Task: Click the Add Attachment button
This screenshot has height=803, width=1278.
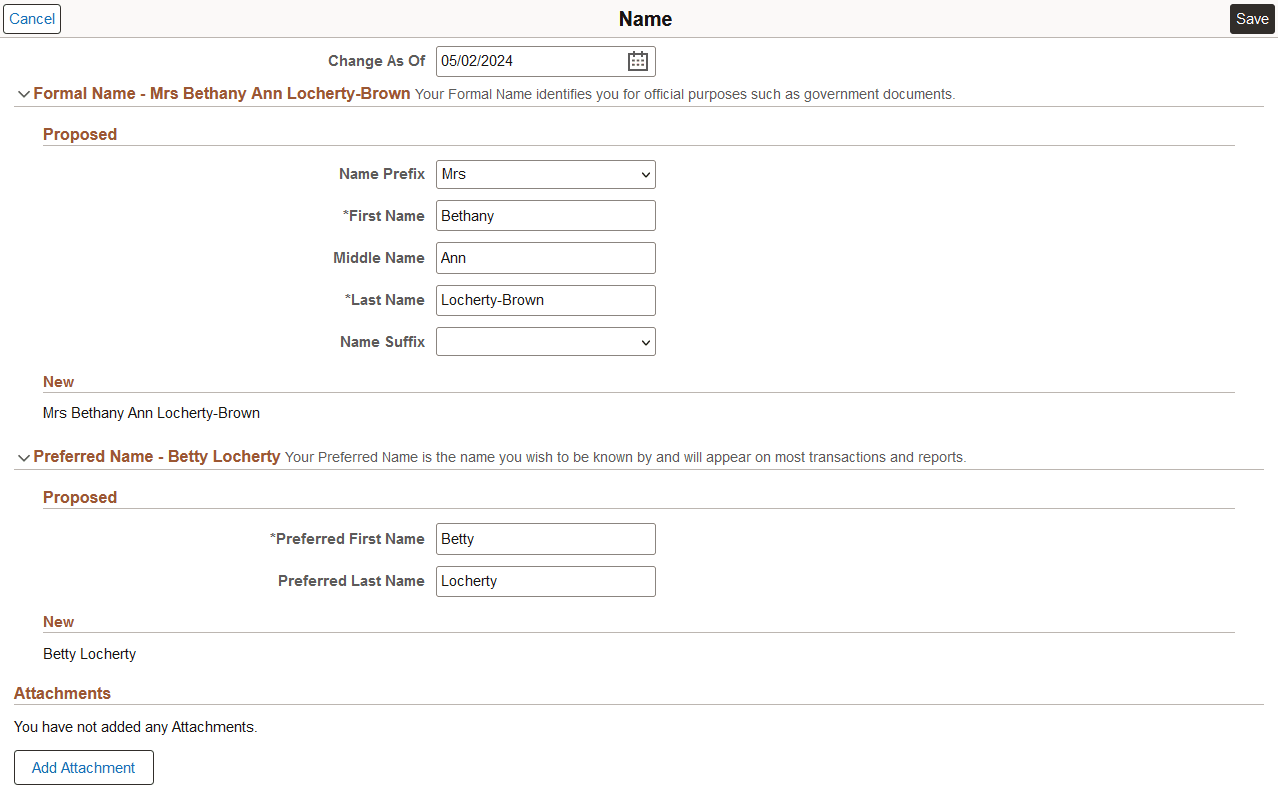Action: [83, 767]
